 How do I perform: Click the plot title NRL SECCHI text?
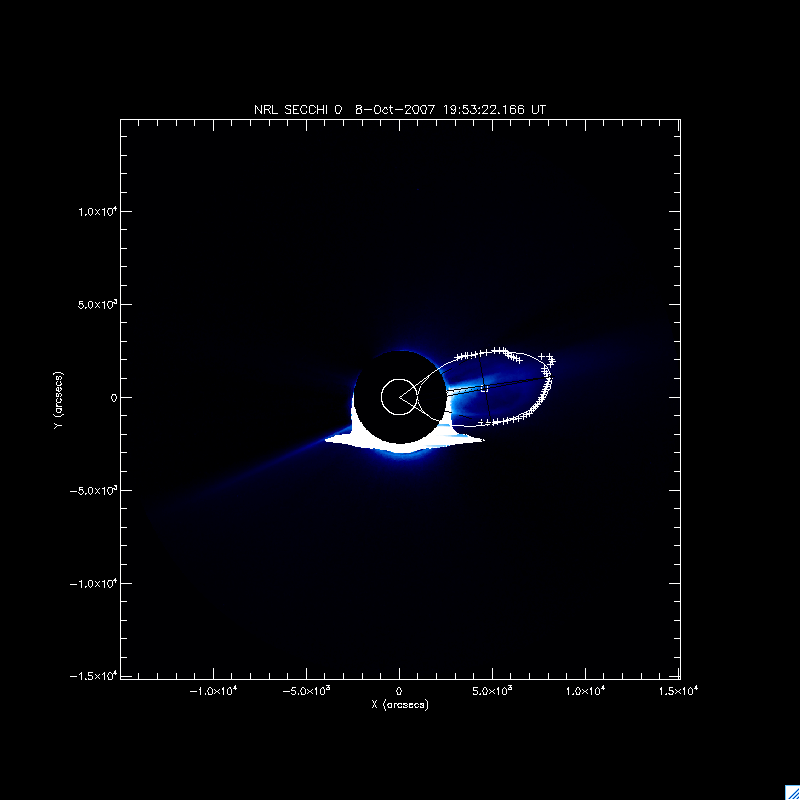299,109
